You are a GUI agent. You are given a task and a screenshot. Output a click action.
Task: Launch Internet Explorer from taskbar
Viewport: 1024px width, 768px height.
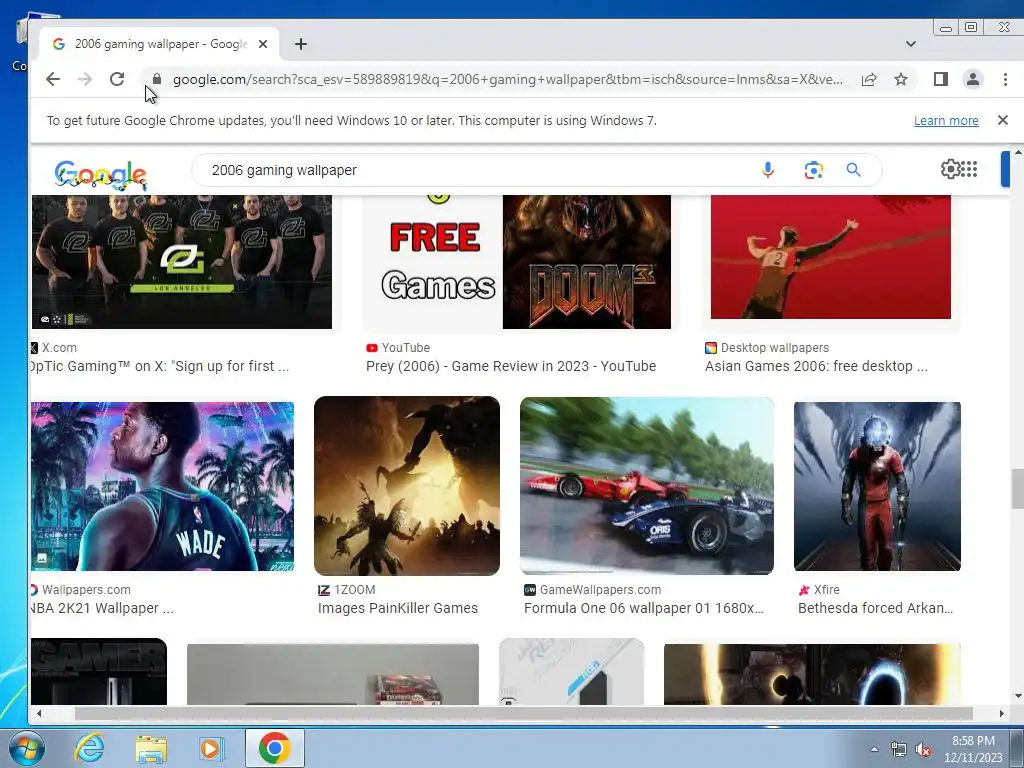89,748
